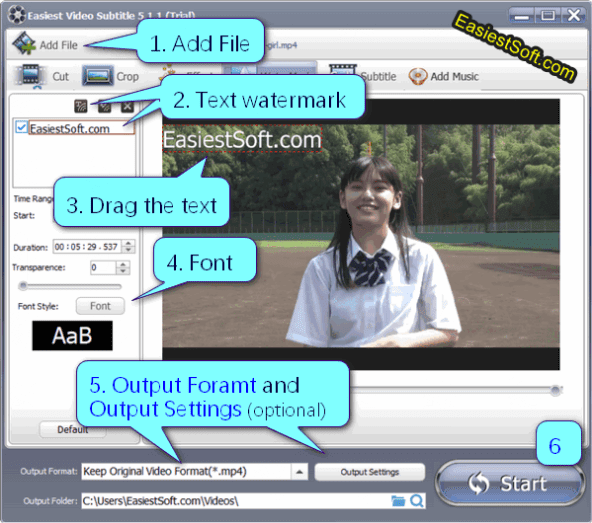The width and height of the screenshot is (592, 523).
Task: Open the Font style button
Action: coord(100,306)
